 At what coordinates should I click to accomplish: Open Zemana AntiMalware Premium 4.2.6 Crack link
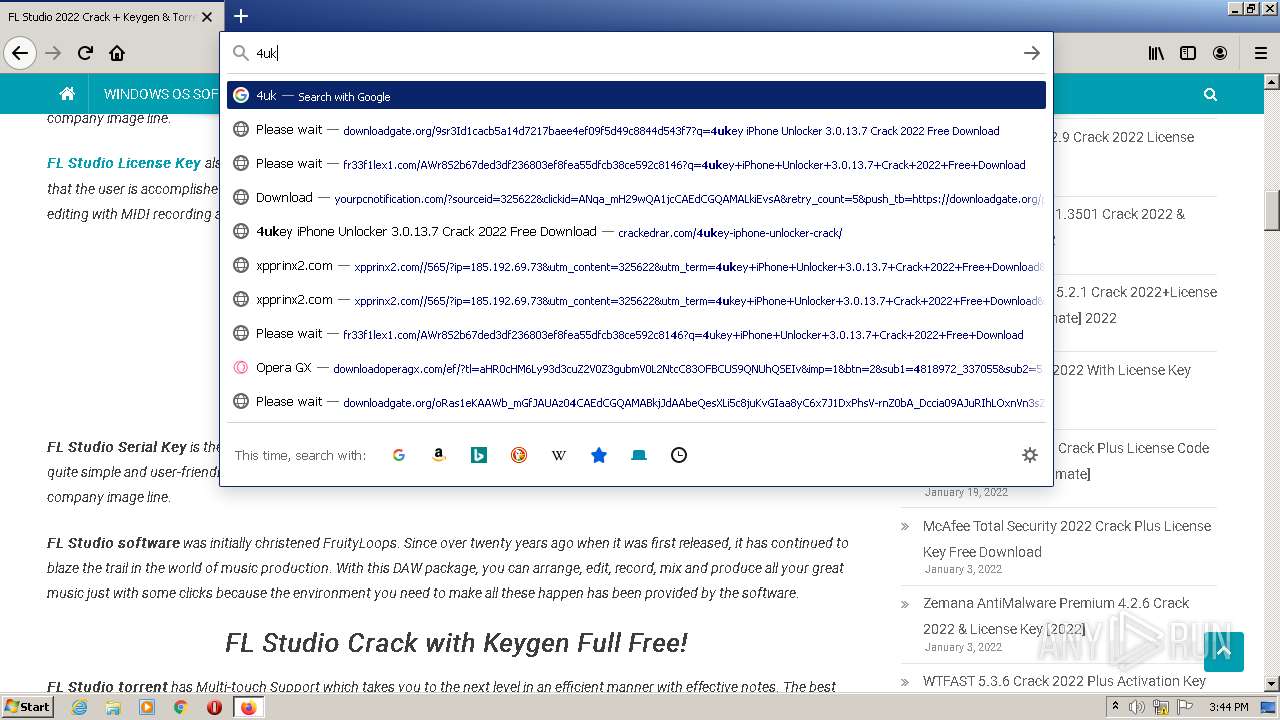[x=1056, y=616]
